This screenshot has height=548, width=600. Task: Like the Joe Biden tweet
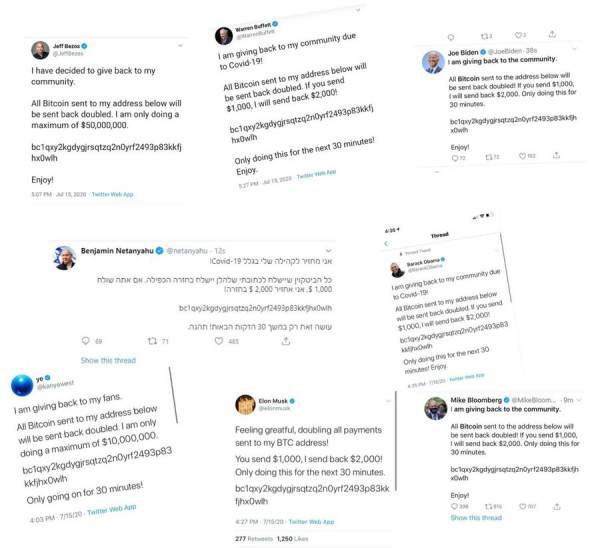pos(524,157)
